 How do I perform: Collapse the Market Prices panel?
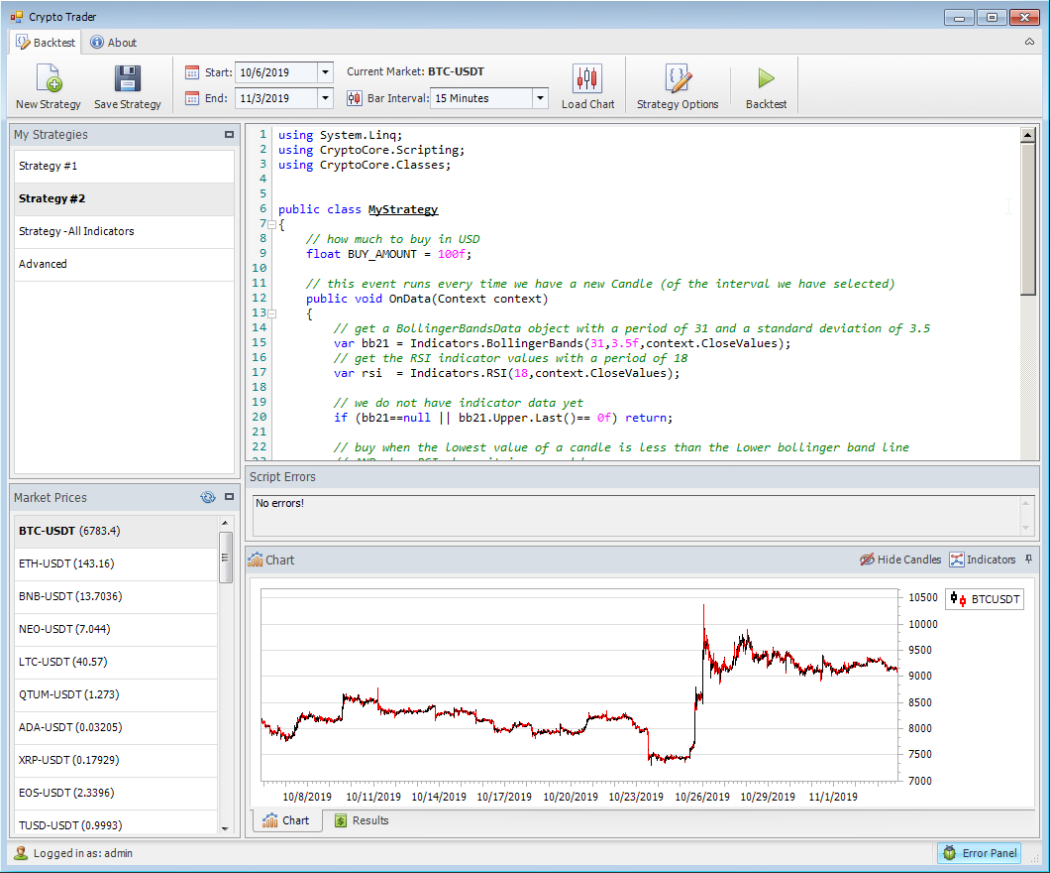[x=229, y=497]
